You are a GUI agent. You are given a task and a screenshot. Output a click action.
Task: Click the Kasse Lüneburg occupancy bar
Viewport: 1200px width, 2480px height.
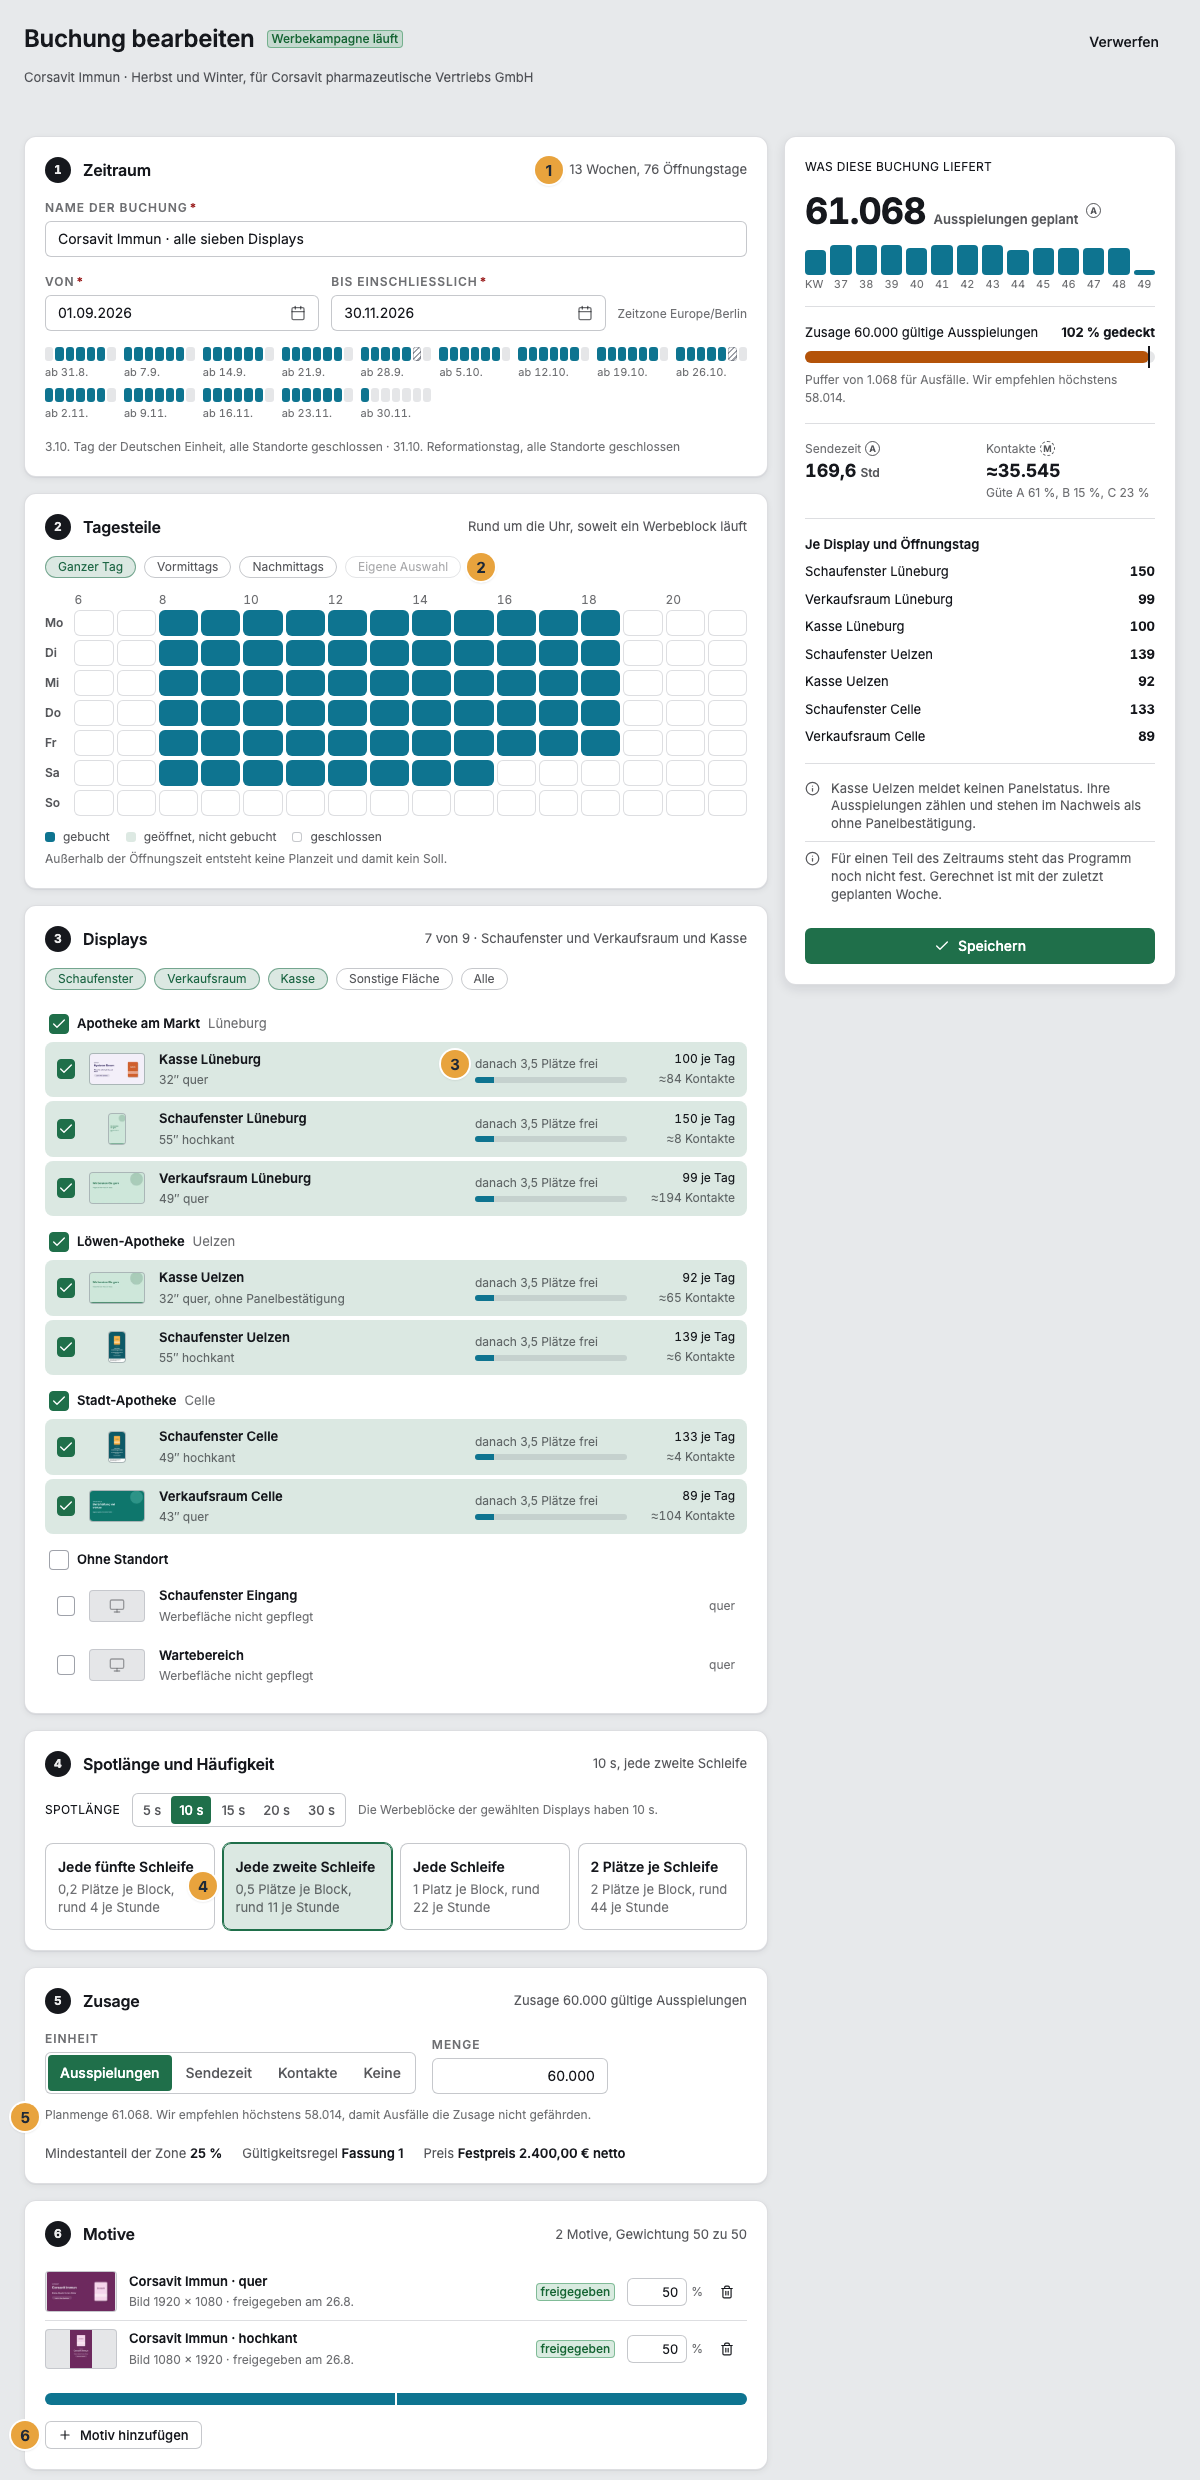coord(551,1080)
